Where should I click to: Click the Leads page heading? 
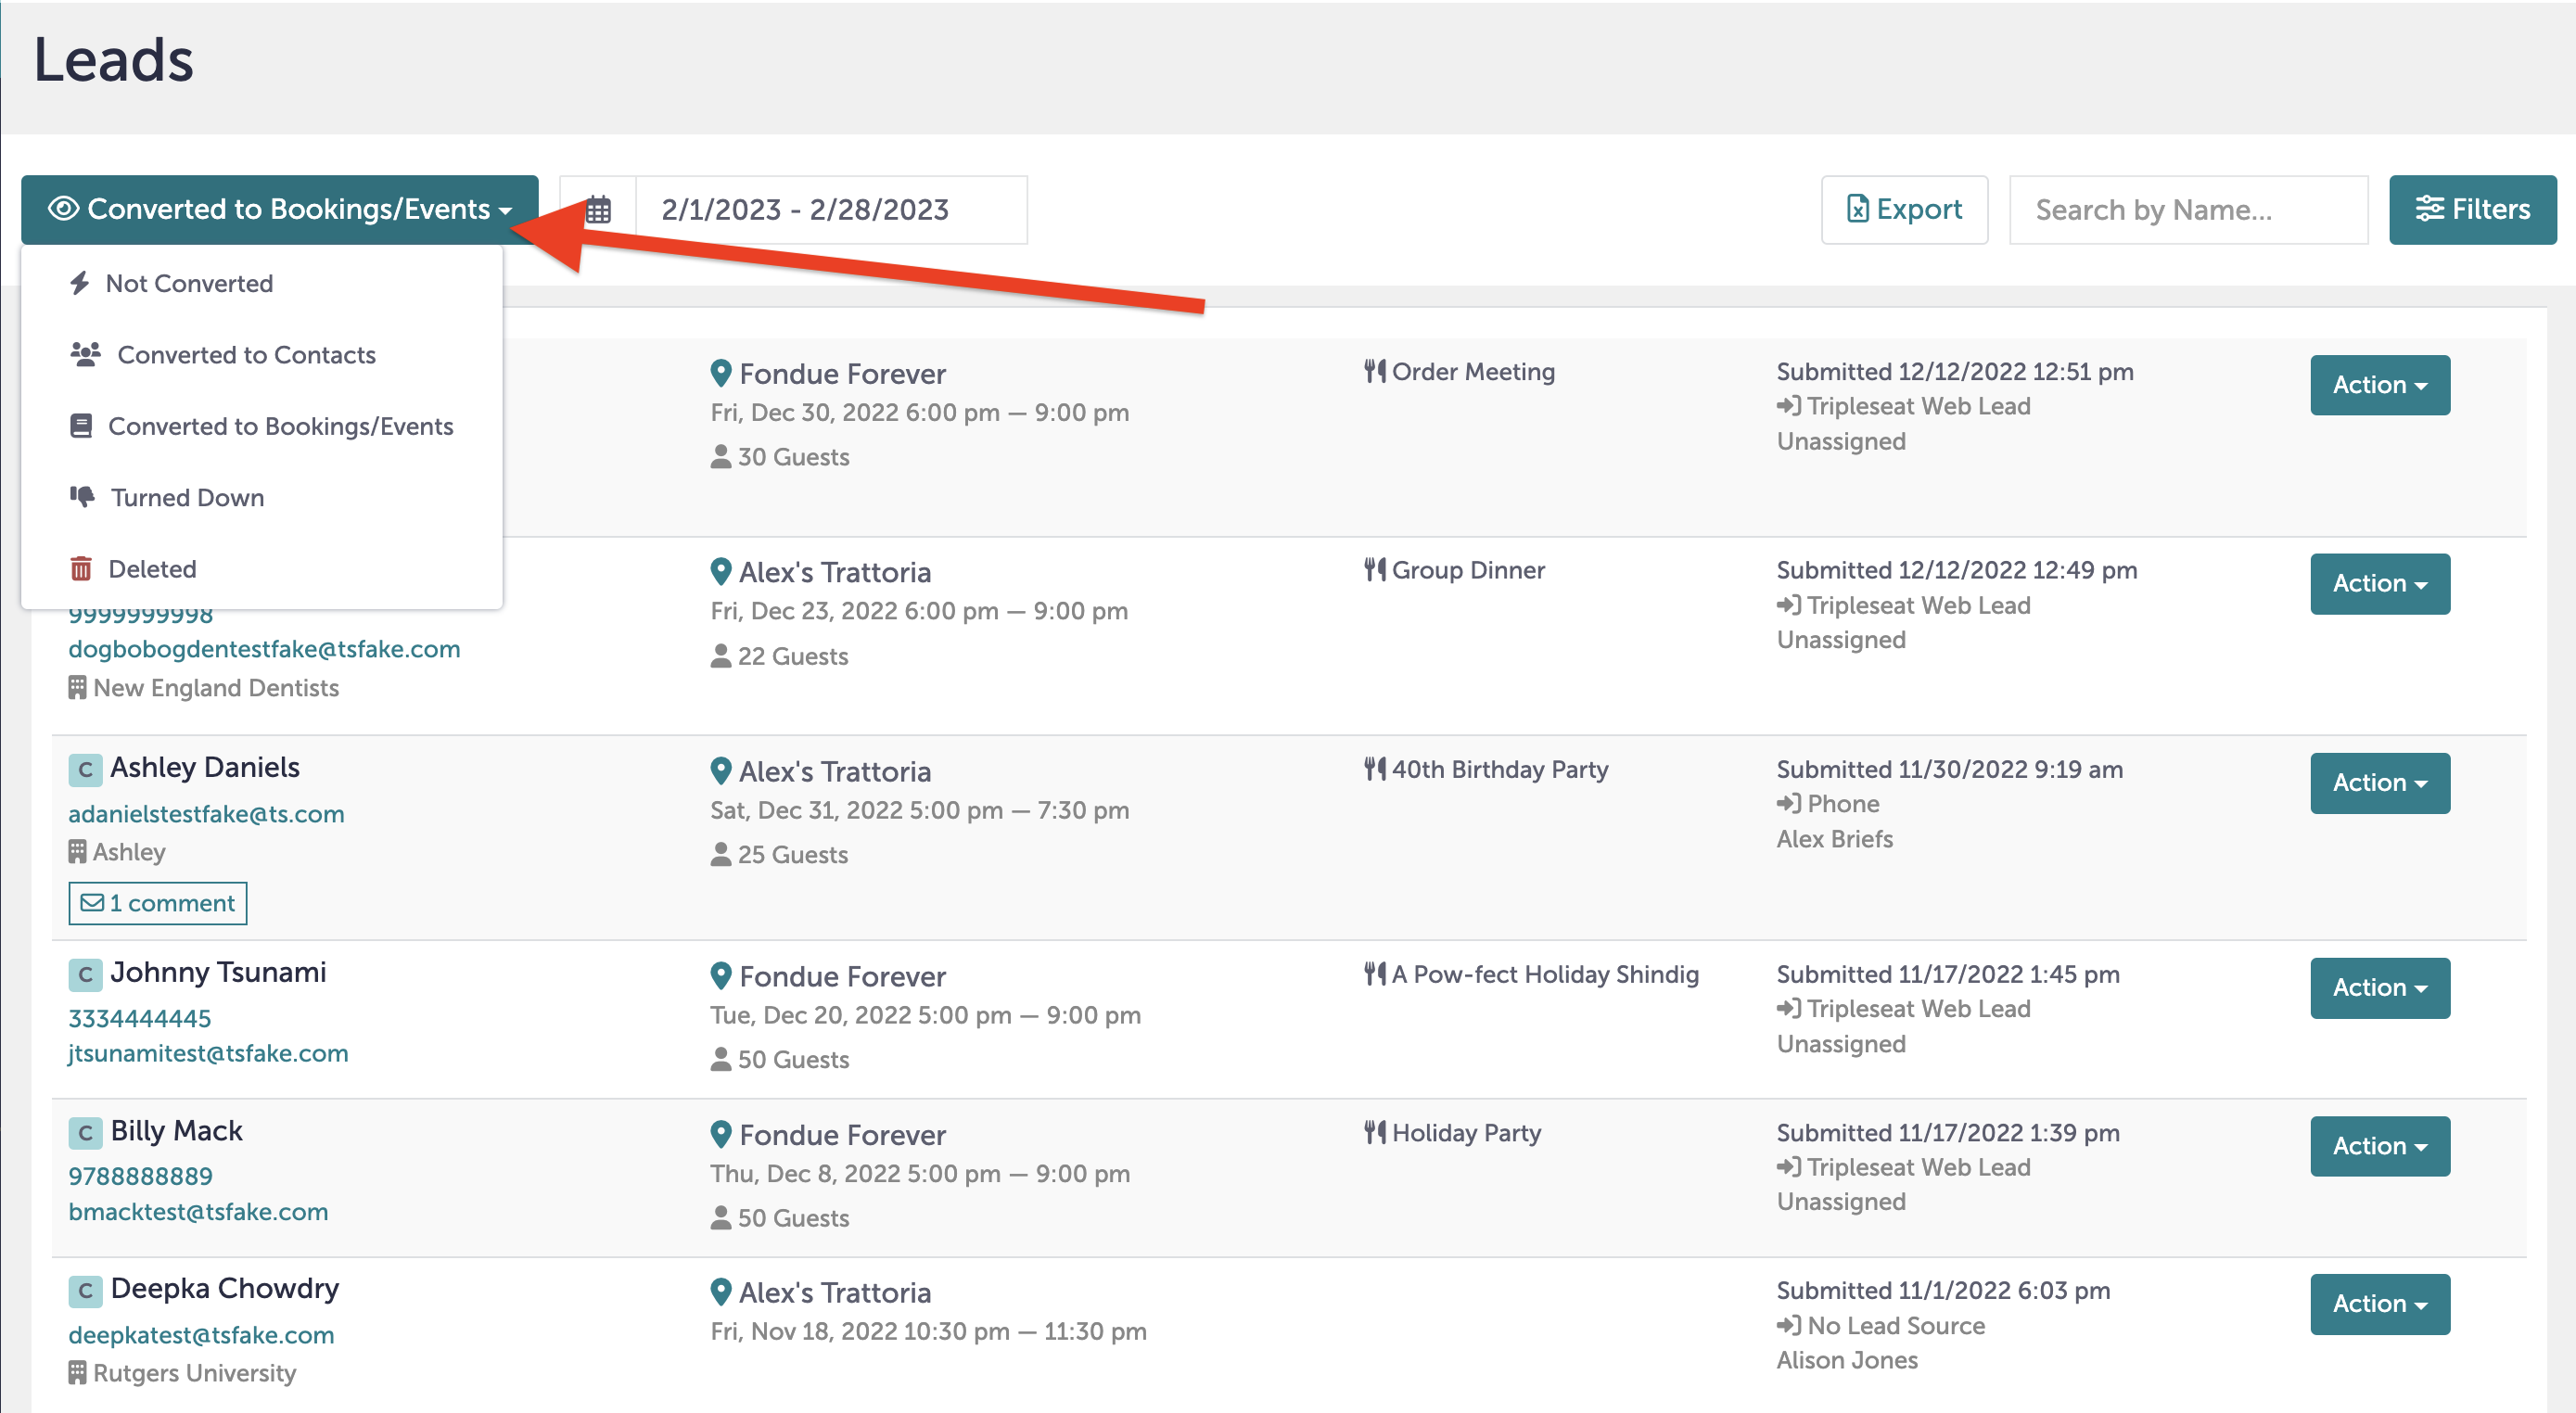[113, 59]
